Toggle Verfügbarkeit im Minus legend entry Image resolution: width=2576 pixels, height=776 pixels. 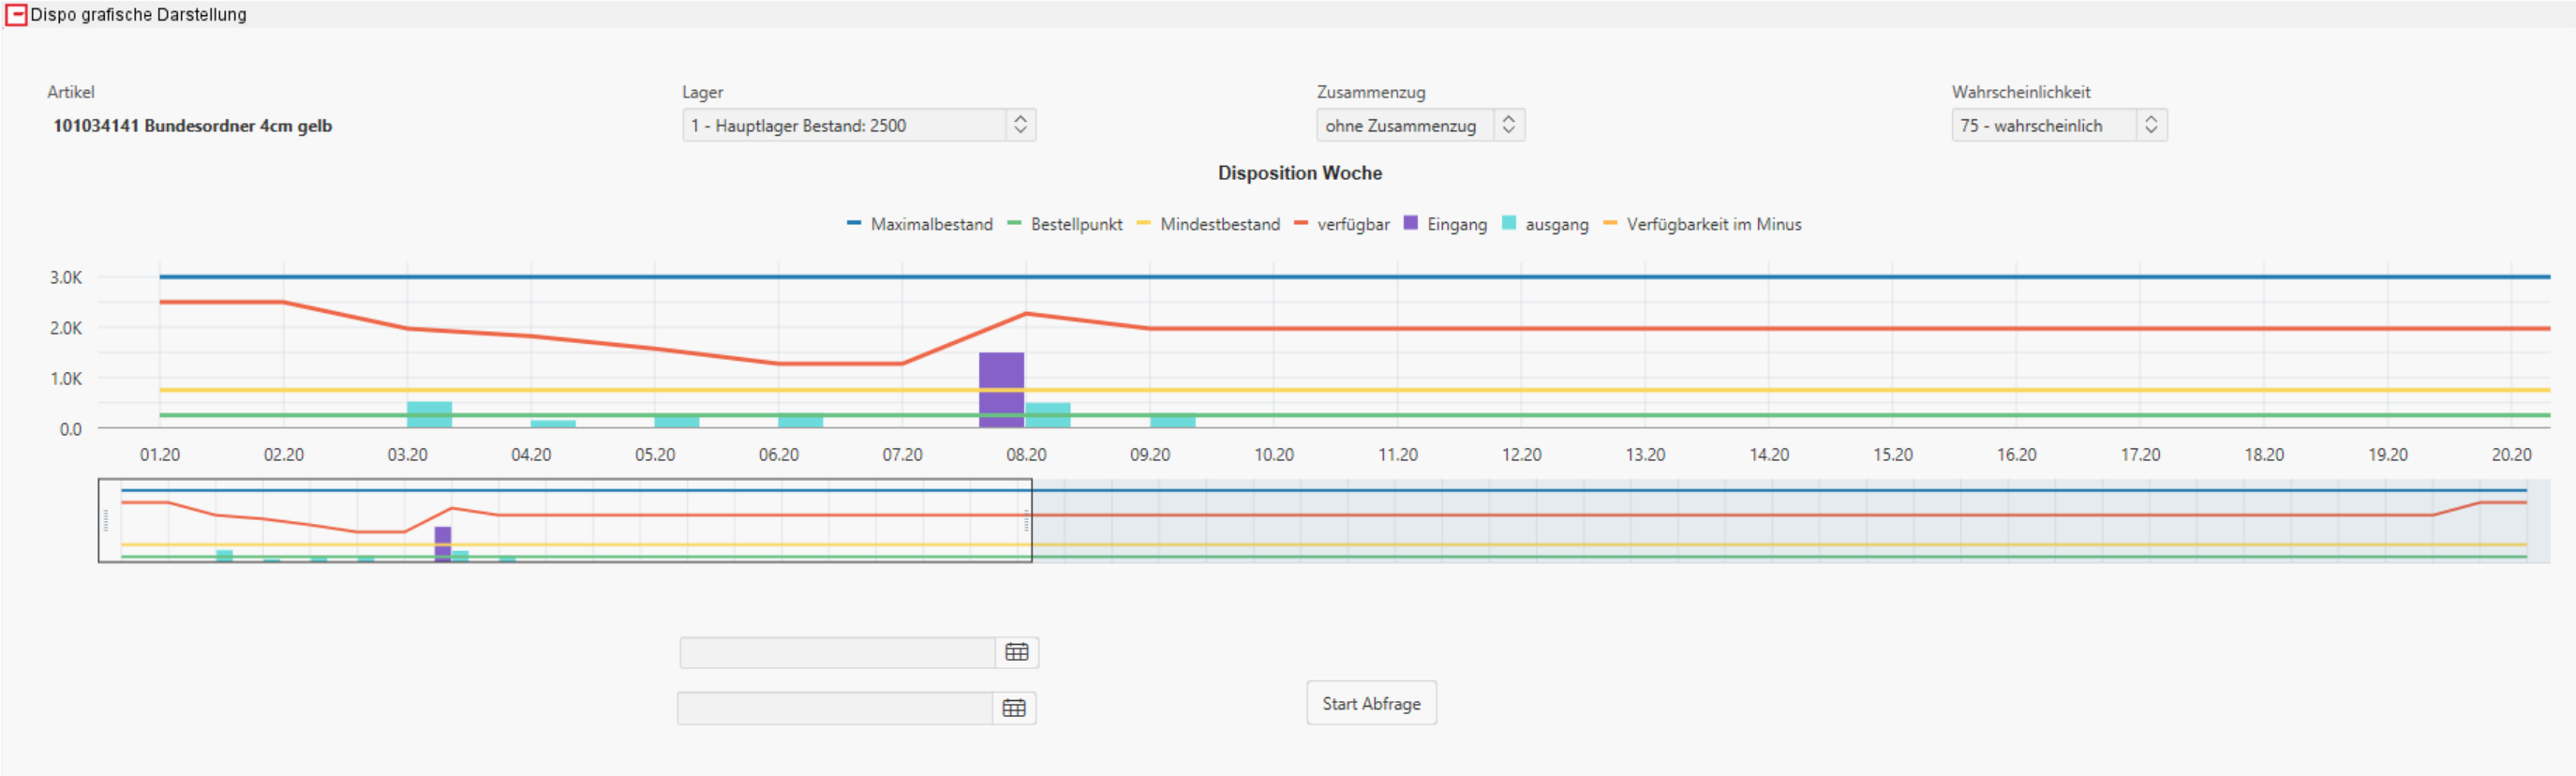[x=1702, y=224]
